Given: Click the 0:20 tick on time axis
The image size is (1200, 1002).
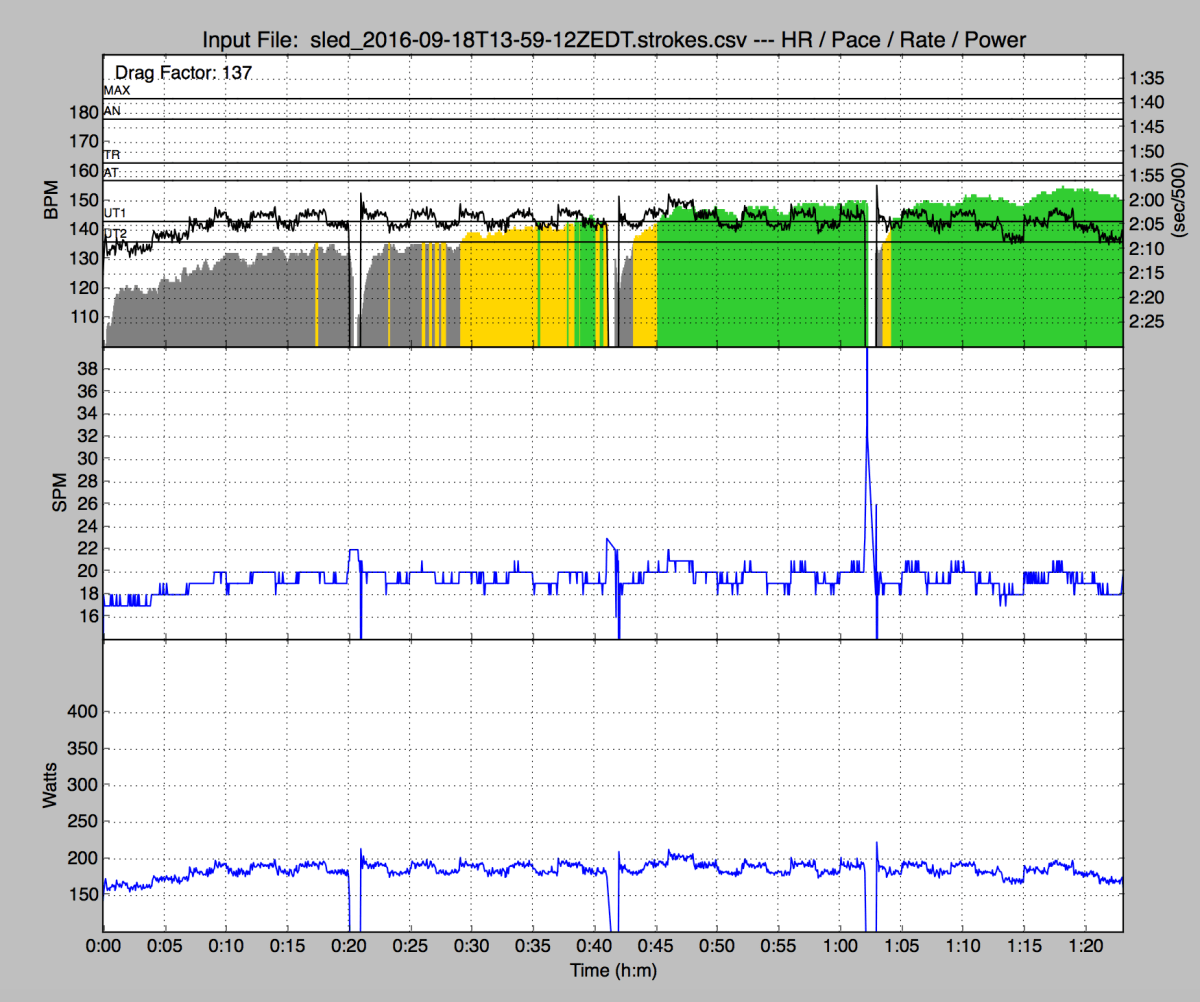Looking at the screenshot, I should [x=349, y=944].
